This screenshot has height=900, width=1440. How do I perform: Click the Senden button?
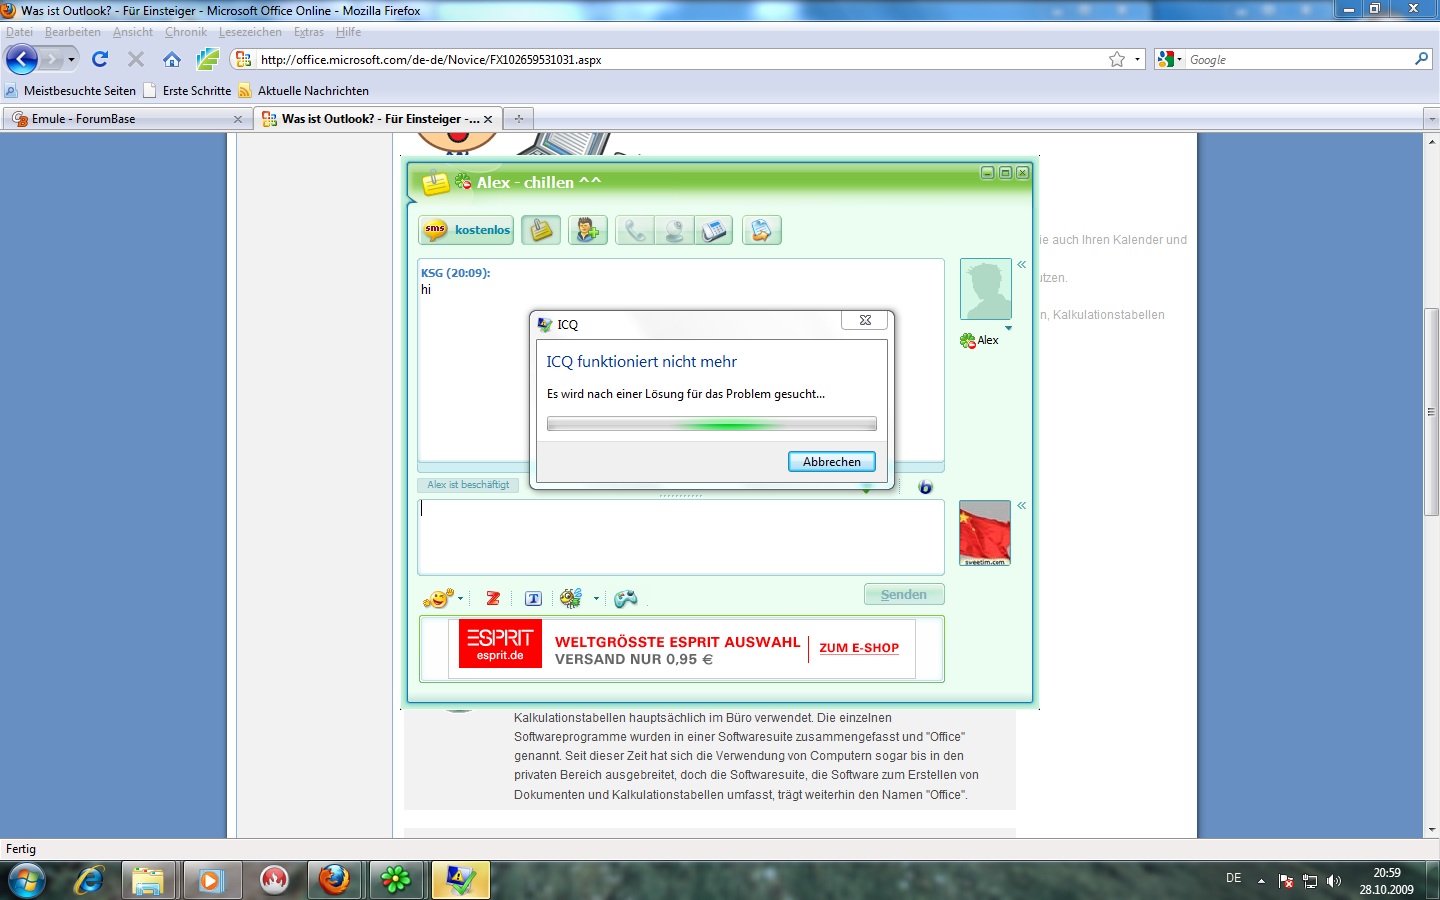pos(904,595)
